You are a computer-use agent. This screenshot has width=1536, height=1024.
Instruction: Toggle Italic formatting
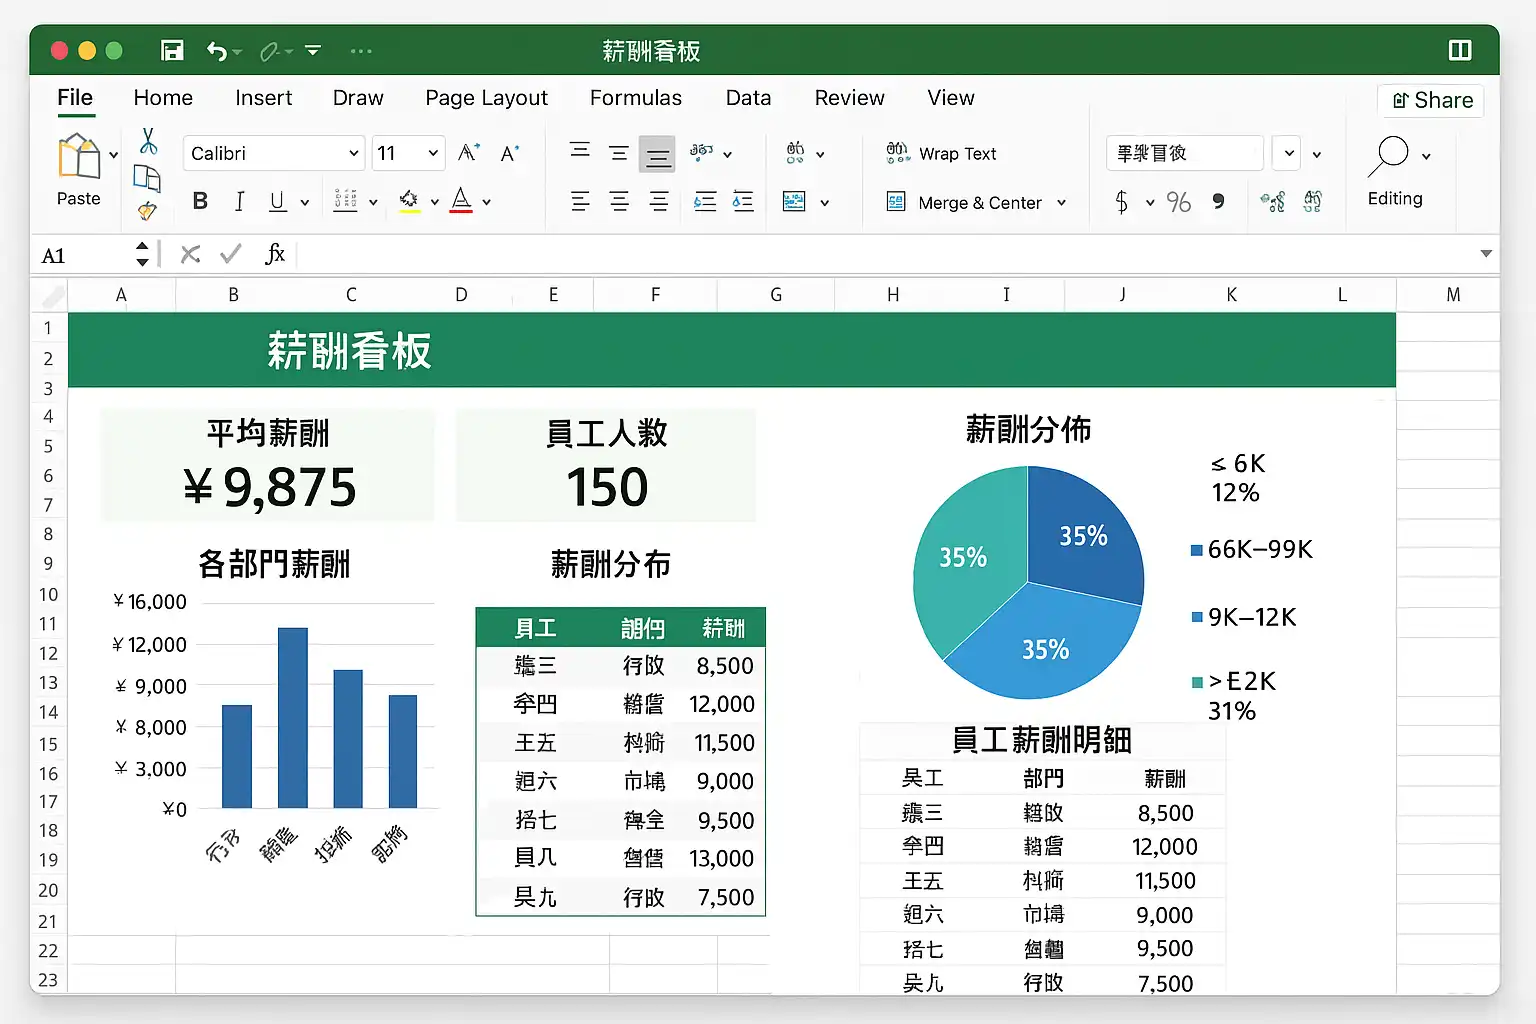pos(239,202)
